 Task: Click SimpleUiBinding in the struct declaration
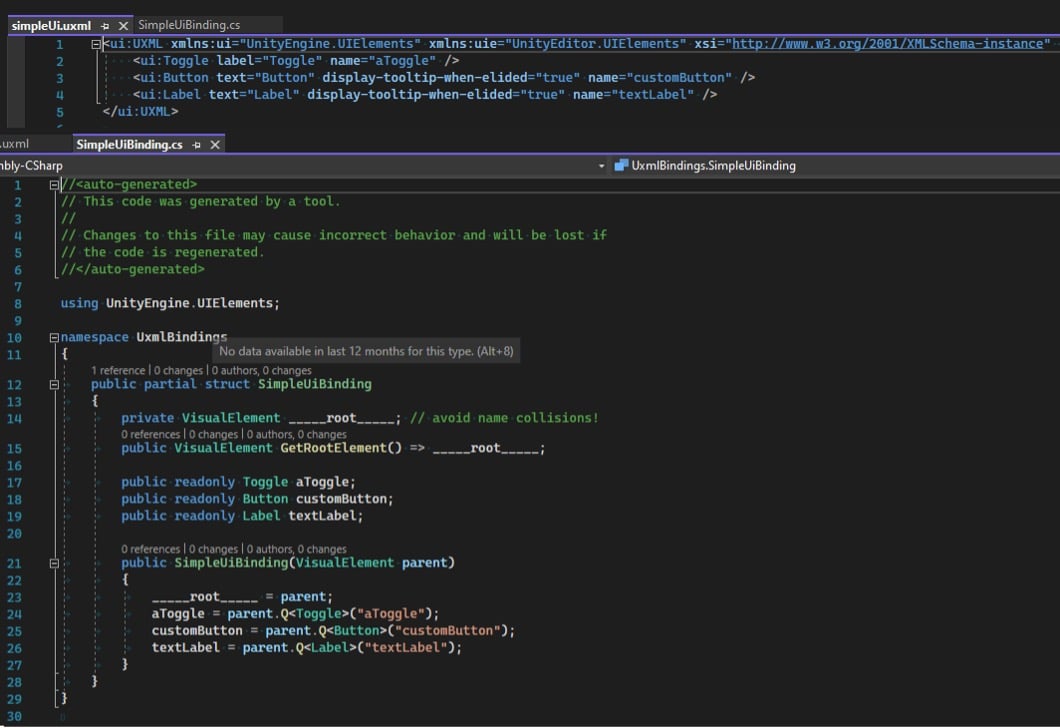[x=315, y=385]
